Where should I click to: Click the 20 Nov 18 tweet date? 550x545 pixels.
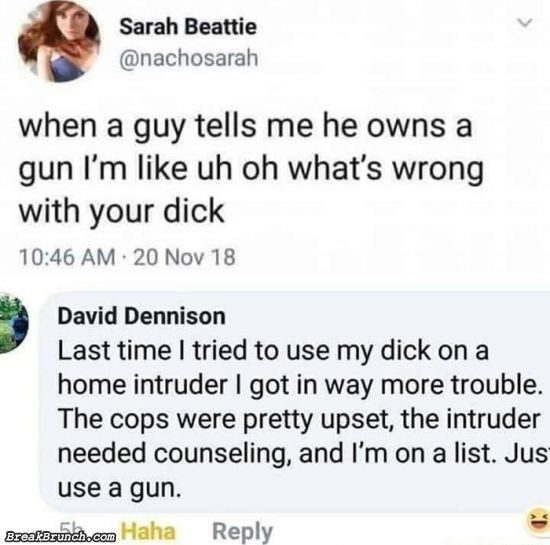[185, 257]
